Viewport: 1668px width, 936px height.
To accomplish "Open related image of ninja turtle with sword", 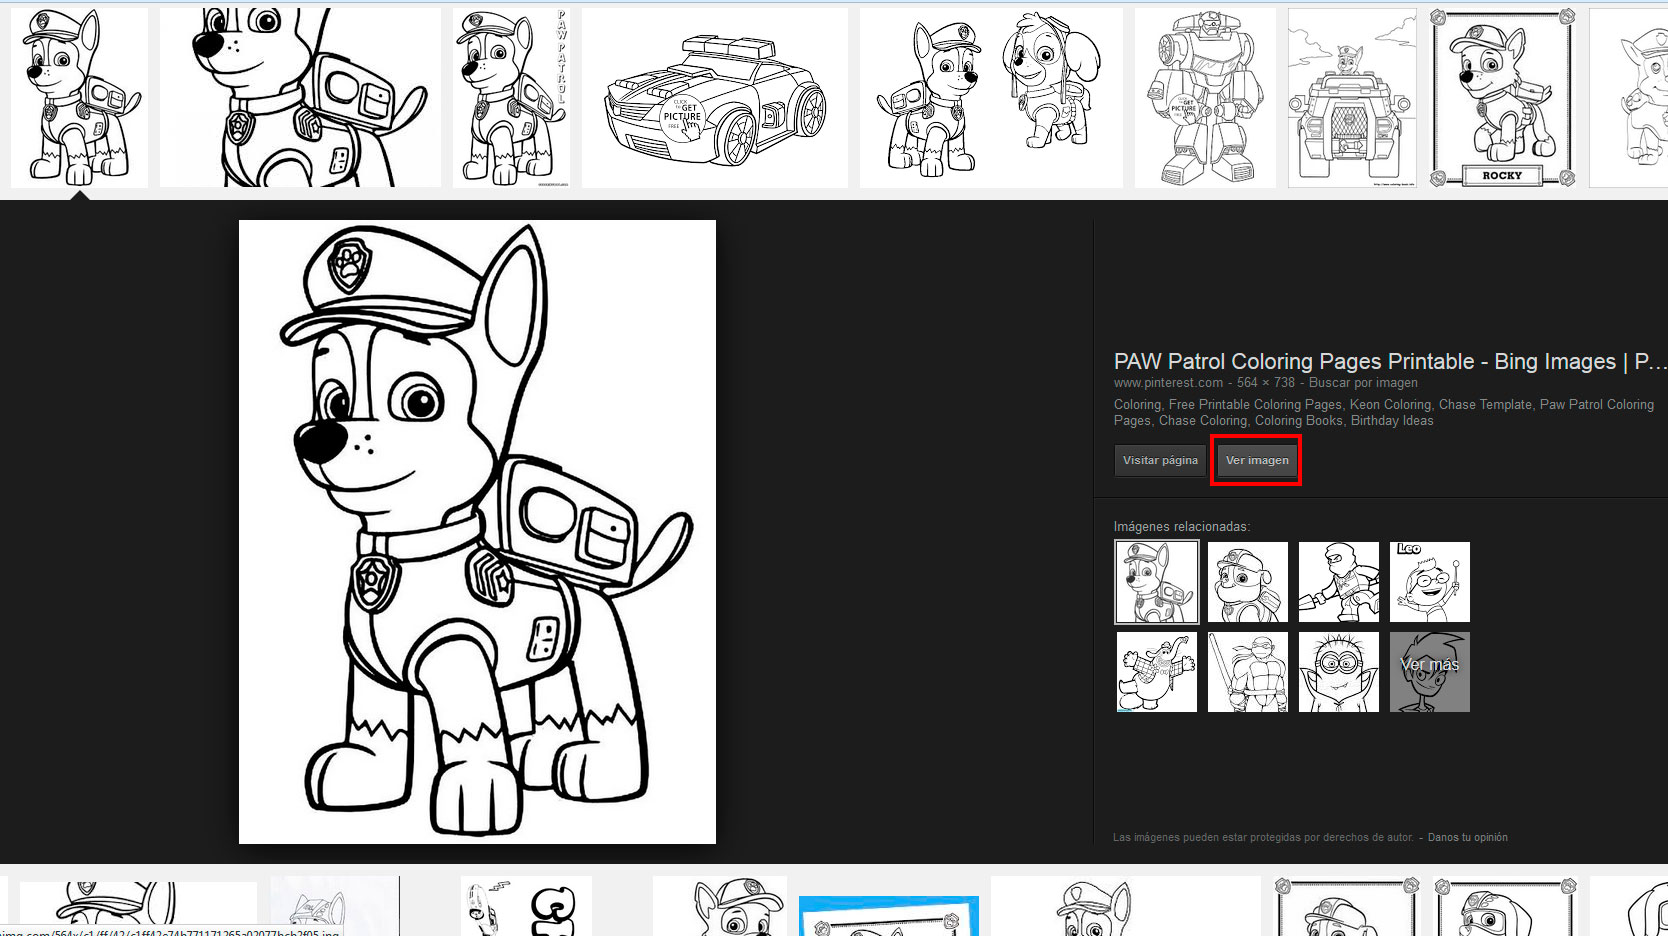I will (x=1248, y=672).
